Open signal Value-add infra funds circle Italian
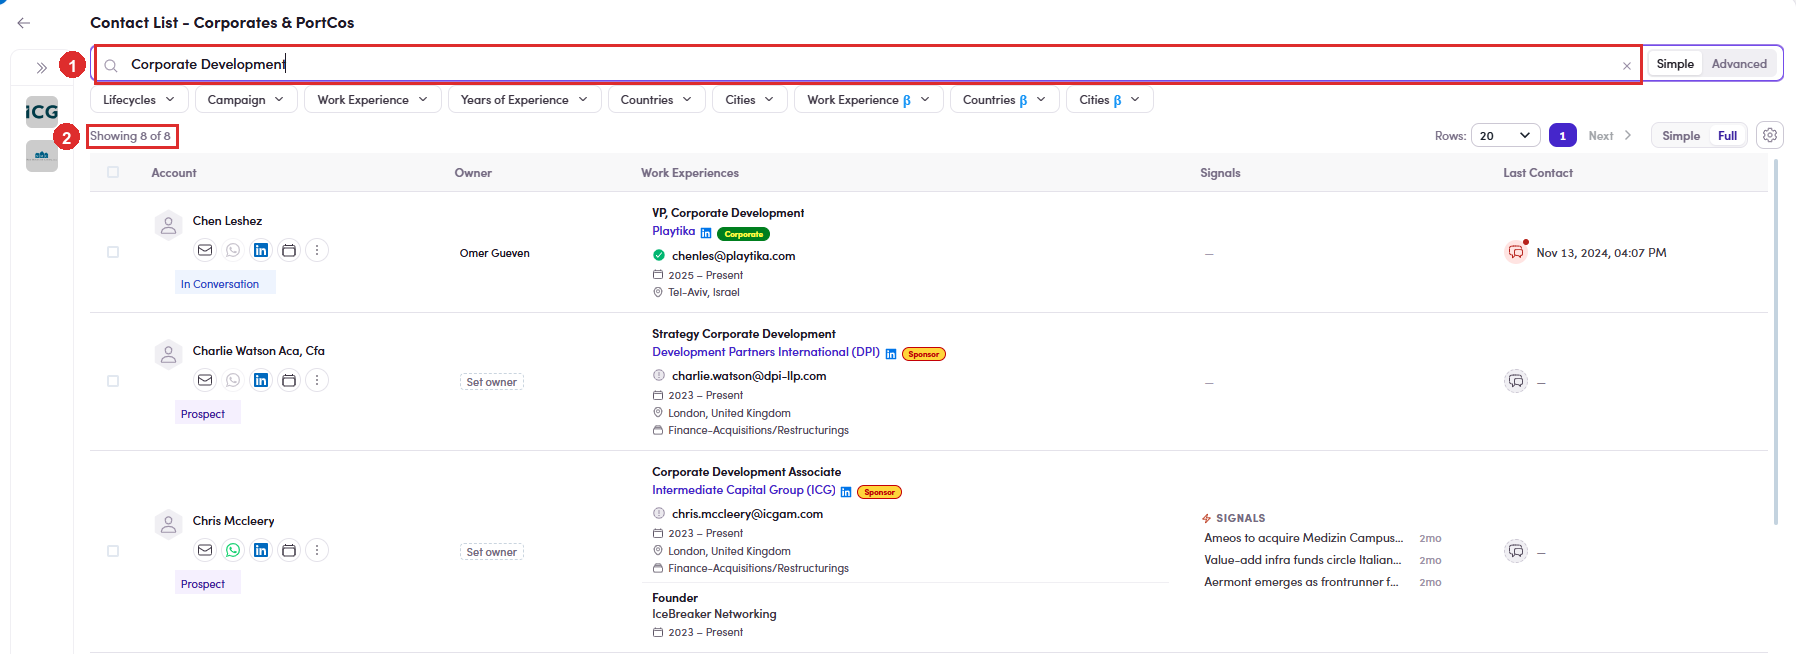Image resolution: width=1796 pixels, height=654 pixels. pos(1303,560)
